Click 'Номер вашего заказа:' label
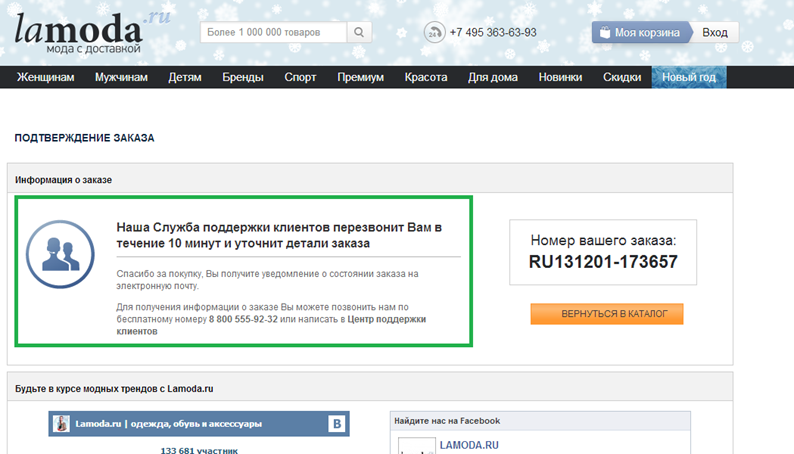 tap(603, 240)
